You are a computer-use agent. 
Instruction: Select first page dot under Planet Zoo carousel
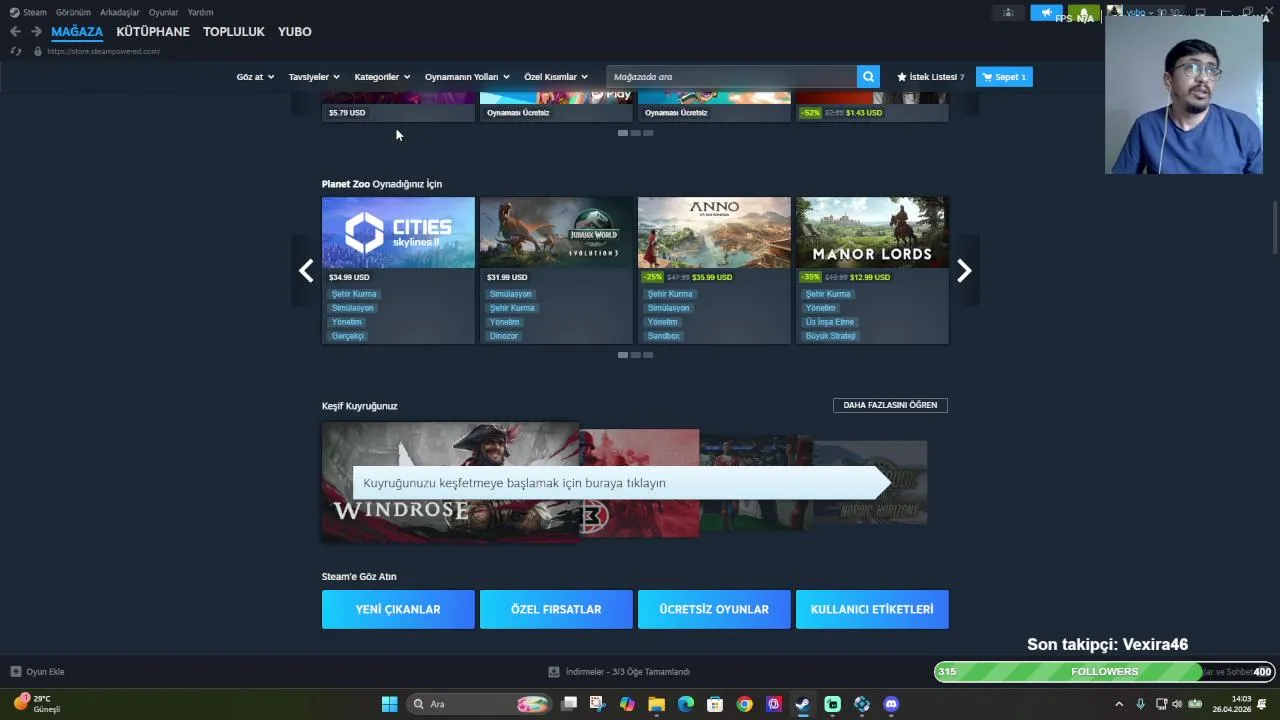(623, 355)
